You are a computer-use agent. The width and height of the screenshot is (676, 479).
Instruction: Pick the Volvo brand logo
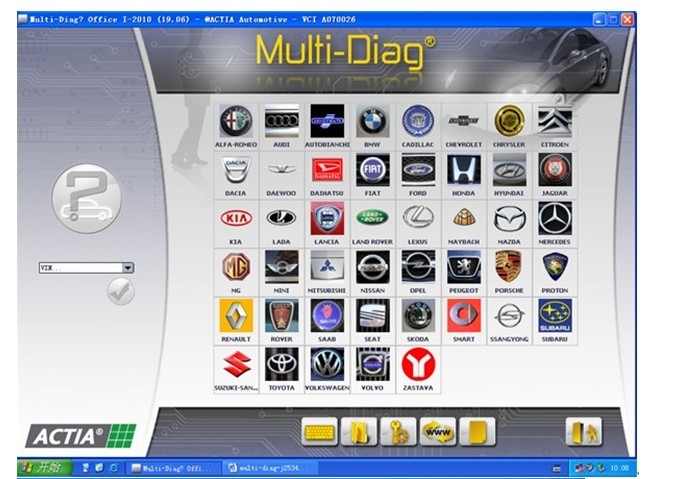point(372,365)
